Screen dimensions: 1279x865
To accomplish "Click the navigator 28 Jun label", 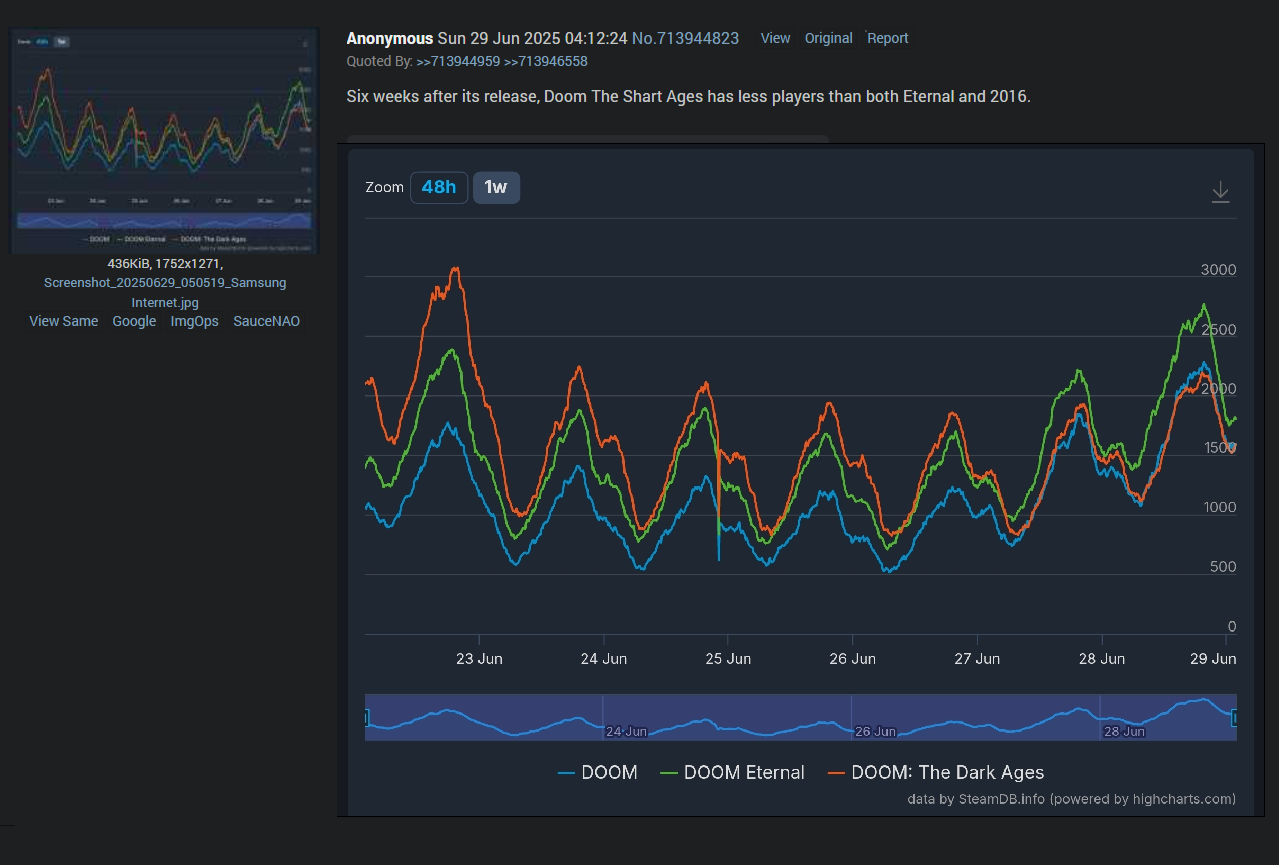I will pos(1124,731).
